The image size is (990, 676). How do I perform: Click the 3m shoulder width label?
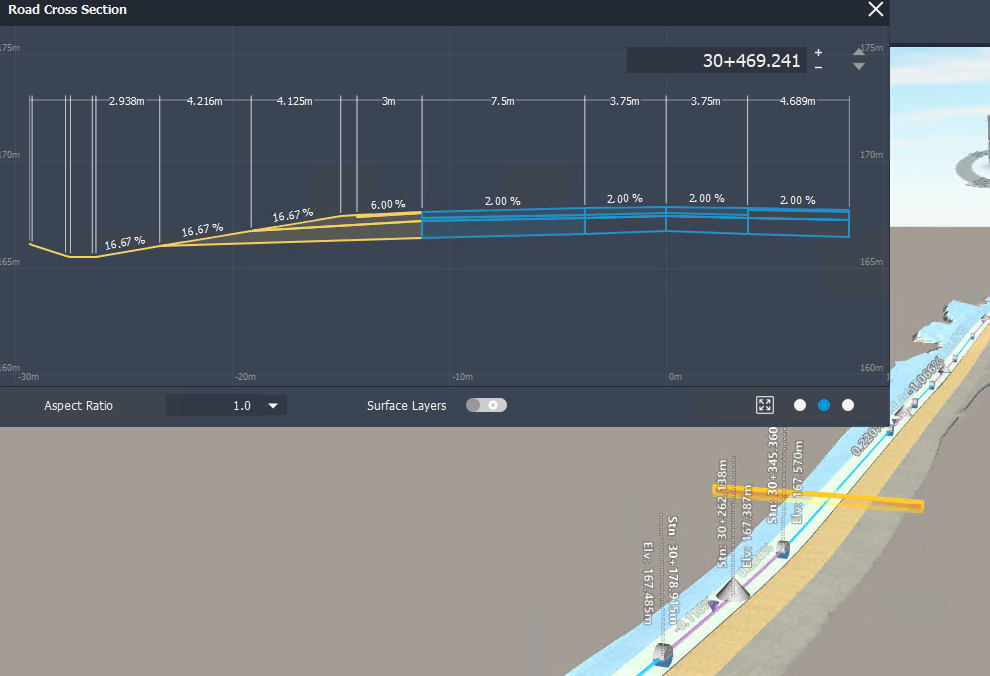[x=389, y=101]
